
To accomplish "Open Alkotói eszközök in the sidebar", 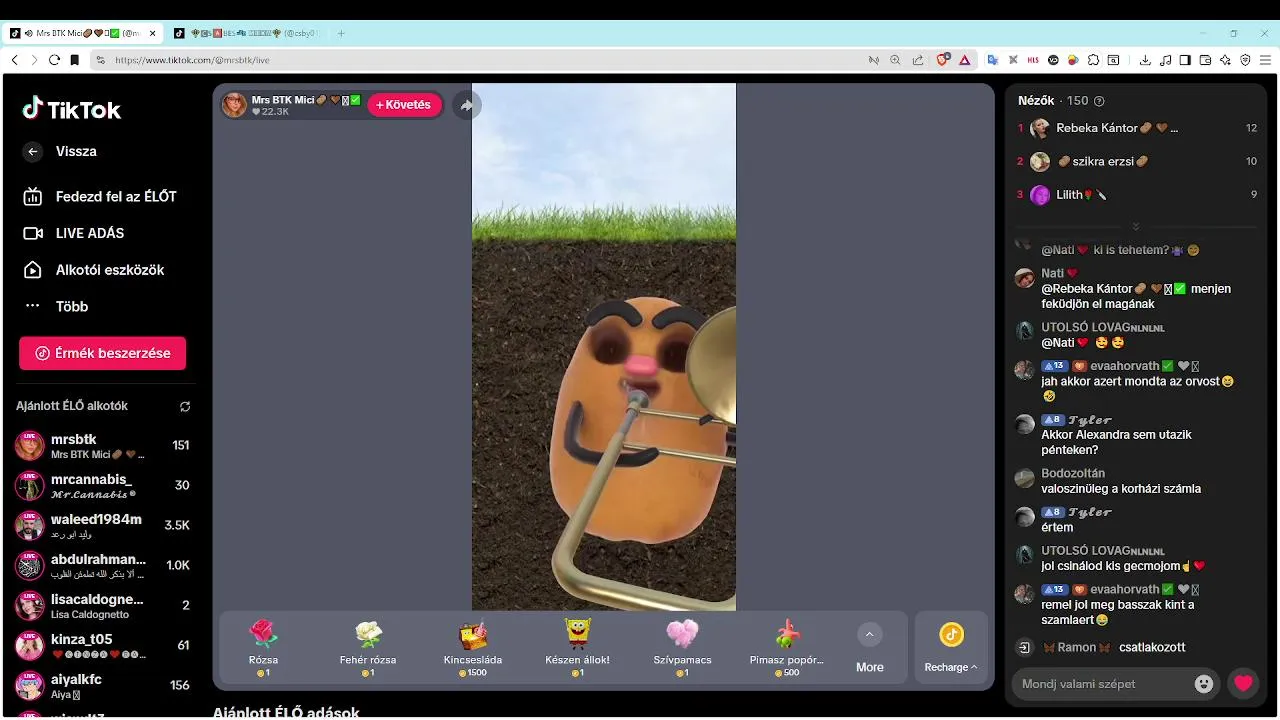I will pos(94,270).
